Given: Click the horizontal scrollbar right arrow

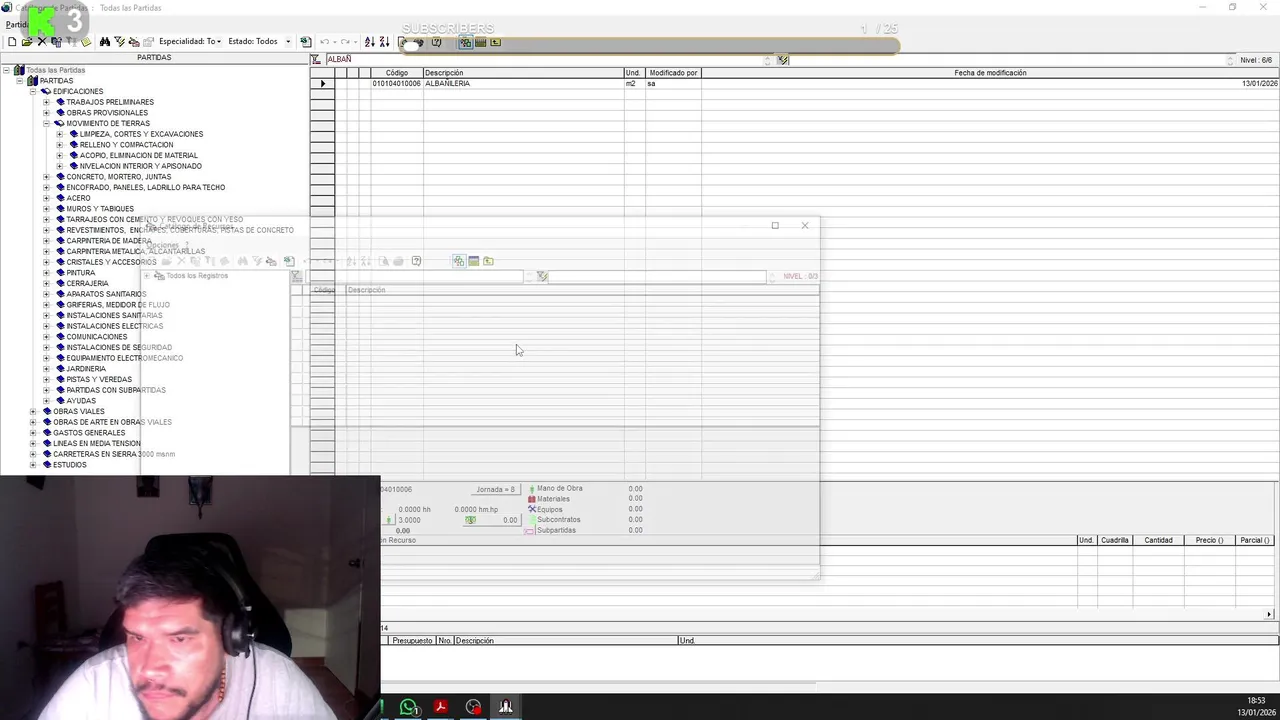Looking at the screenshot, I should pos(1269,614).
